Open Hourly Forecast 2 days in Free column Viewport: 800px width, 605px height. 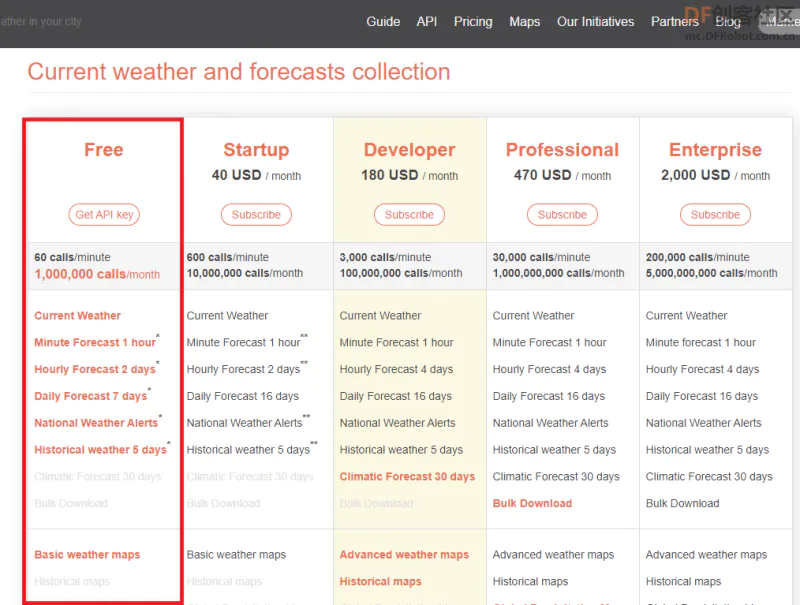click(95, 369)
